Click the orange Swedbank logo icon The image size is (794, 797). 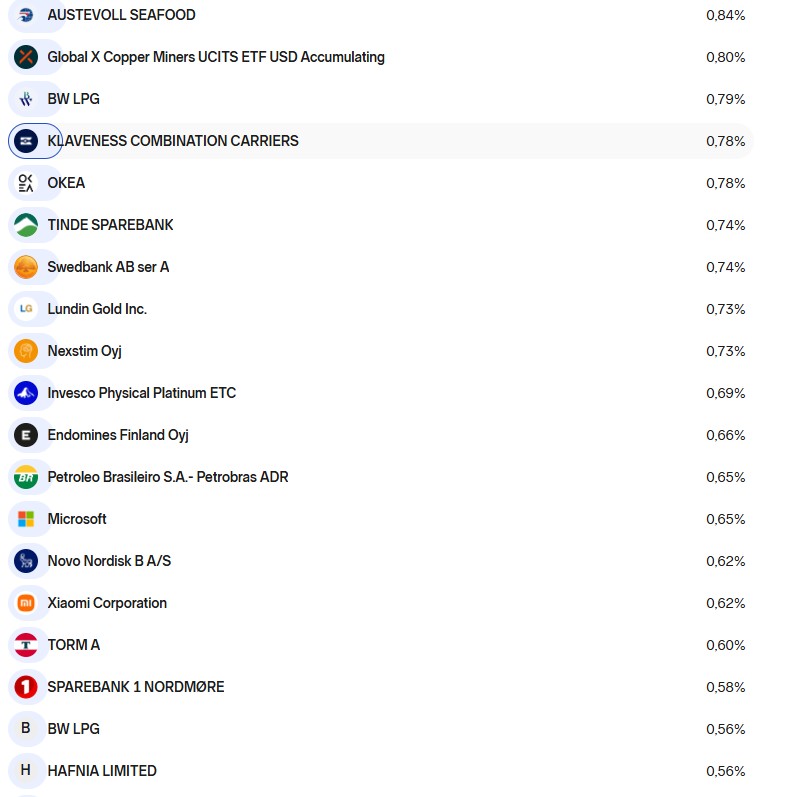(26, 267)
